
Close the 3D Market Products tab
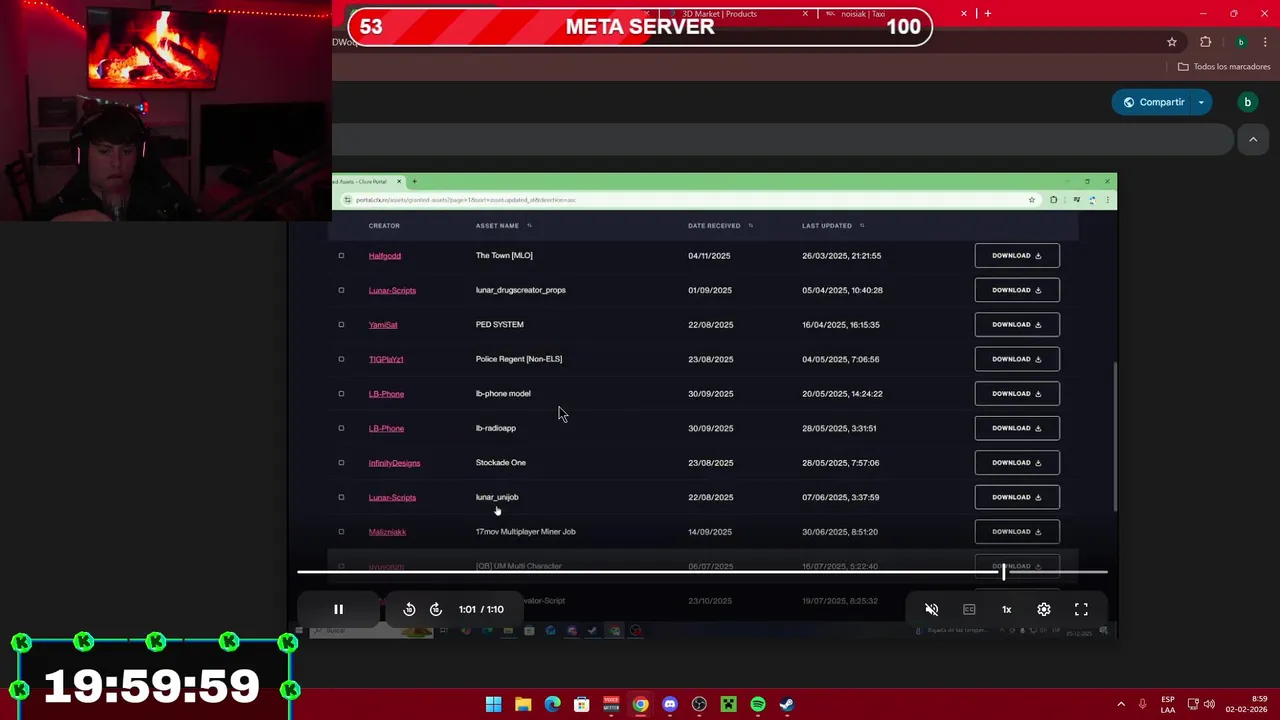coord(805,14)
